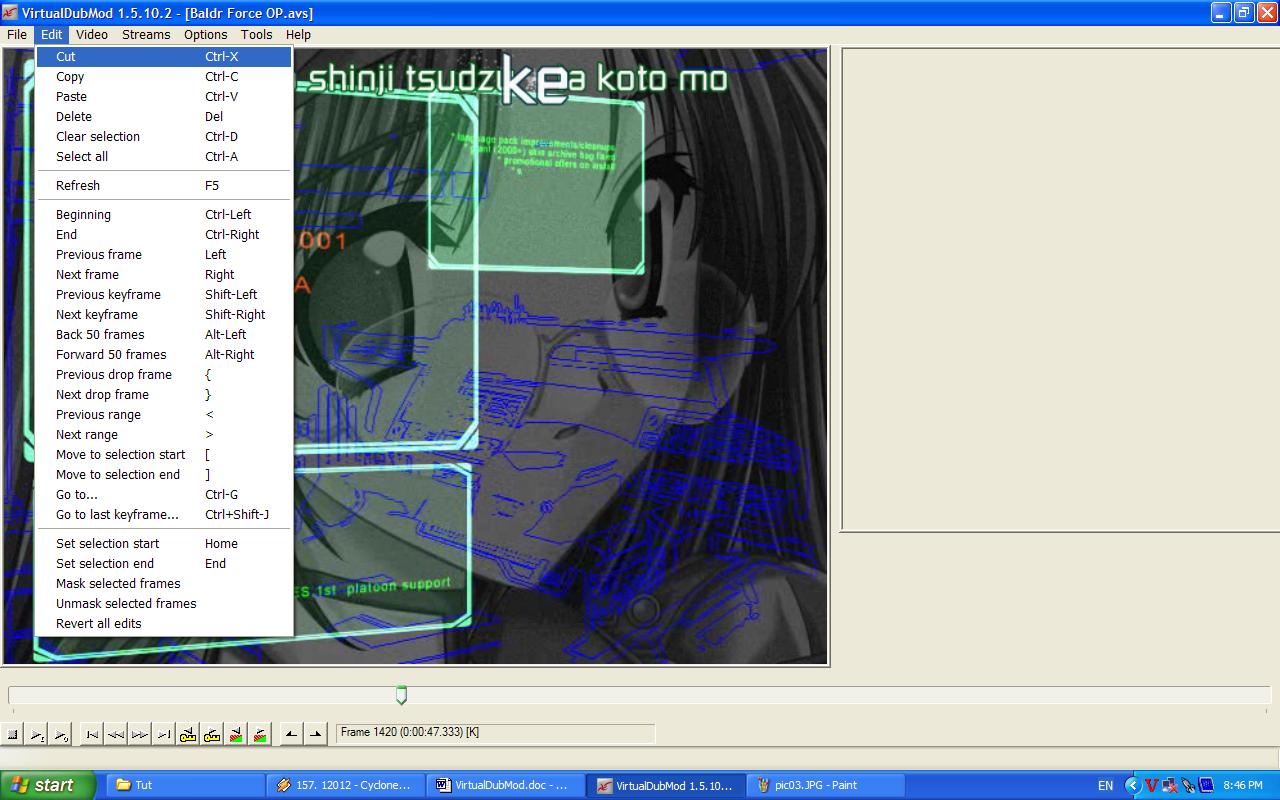1280x800 pixels.
Task: Open the Video menu
Action: [x=92, y=34]
